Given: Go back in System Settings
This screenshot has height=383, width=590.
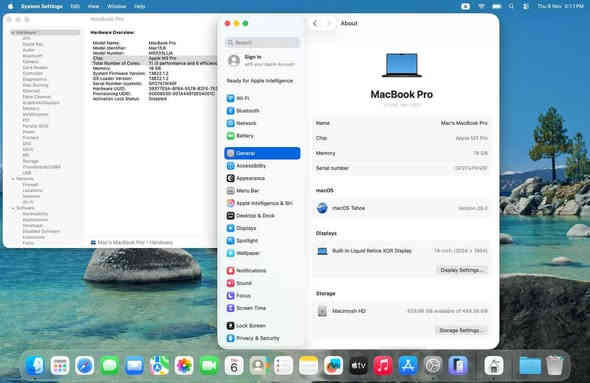Looking at the screenshot, I should pos(315,23).
